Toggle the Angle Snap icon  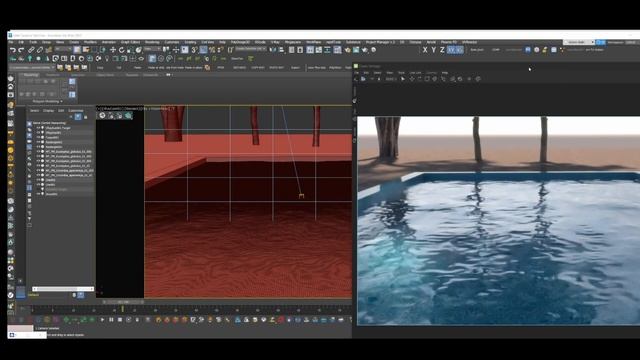coord(203,50)
